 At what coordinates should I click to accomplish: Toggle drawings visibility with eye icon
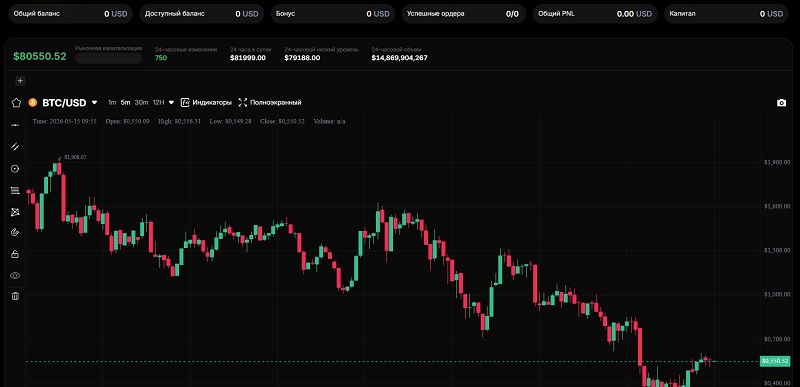[x=15, y=275]
